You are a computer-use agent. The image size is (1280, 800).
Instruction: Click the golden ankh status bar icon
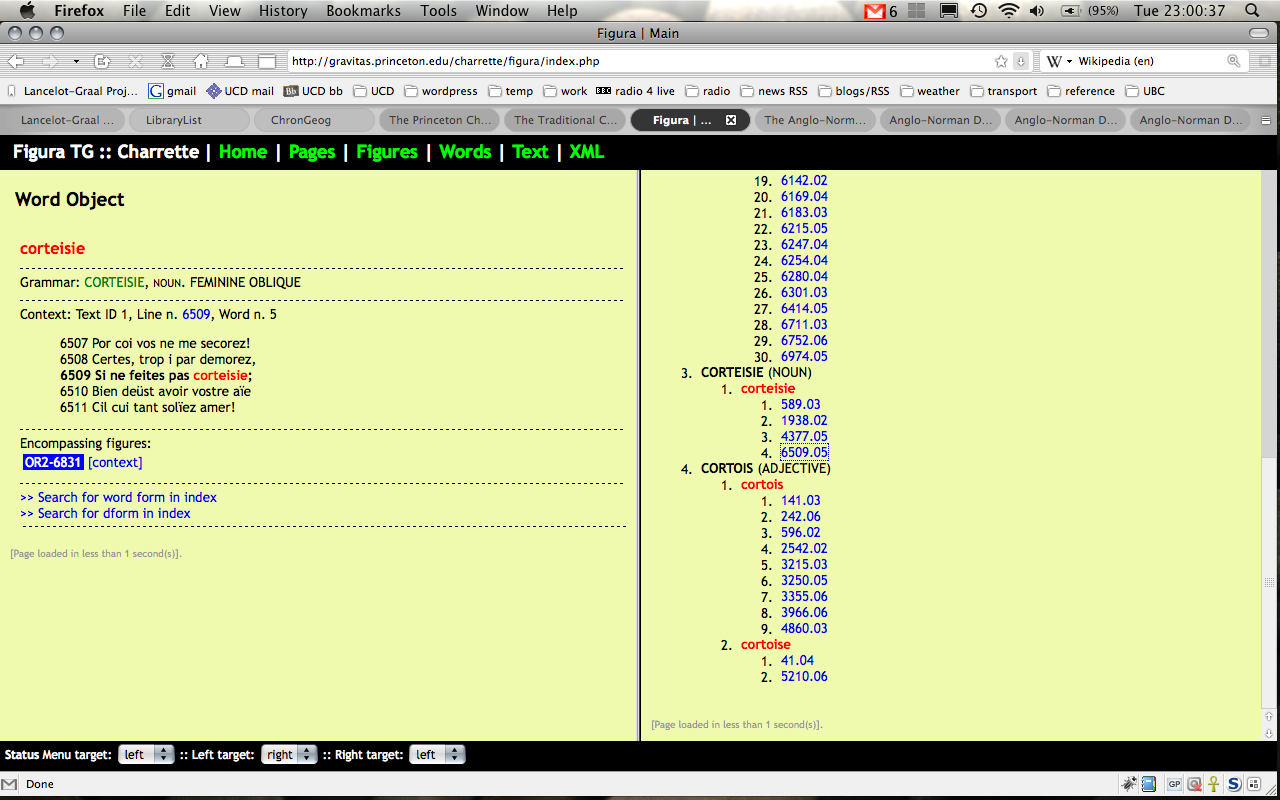[x=1213, y=784]
